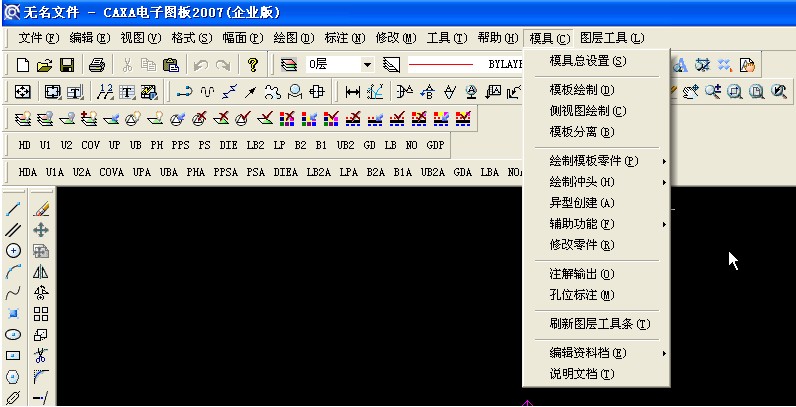Select the Mirror tool
796x407 pixels.
coord(41,272)
